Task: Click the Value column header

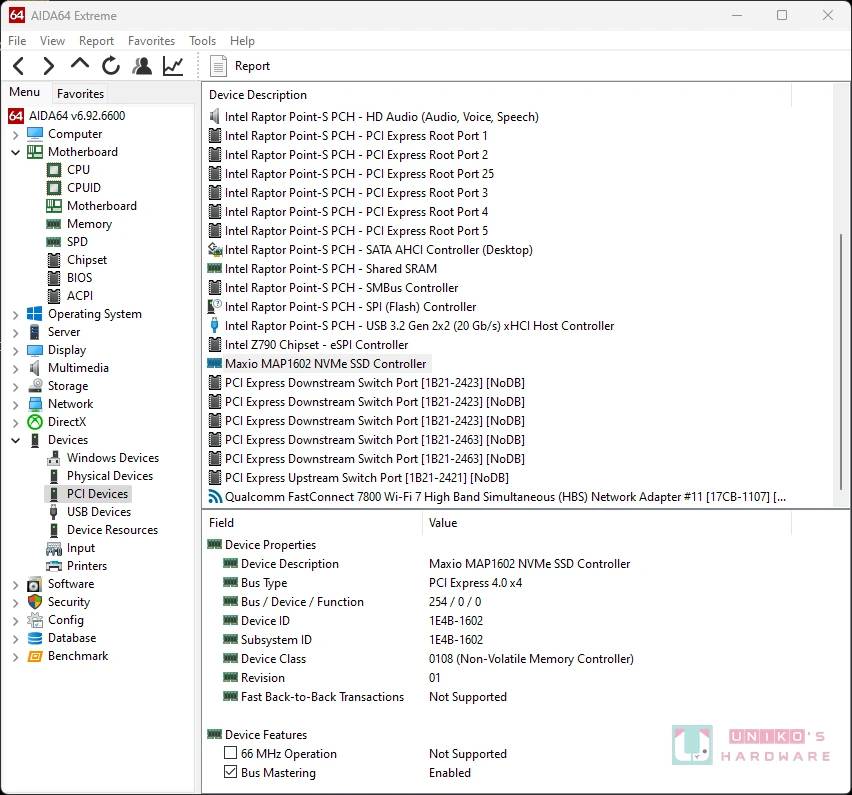Action: click(x=443, y=523)
